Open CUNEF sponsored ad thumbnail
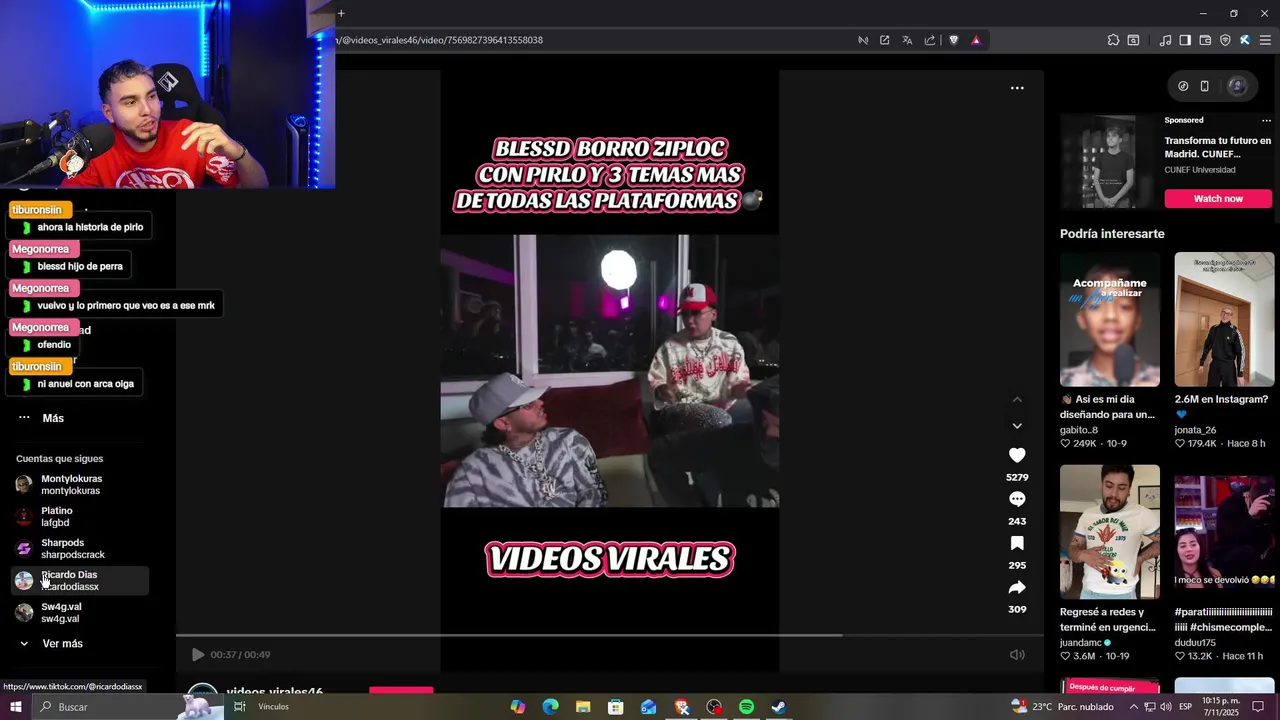The width and height of the screenshot is (1280, 720). point(1110,161)
